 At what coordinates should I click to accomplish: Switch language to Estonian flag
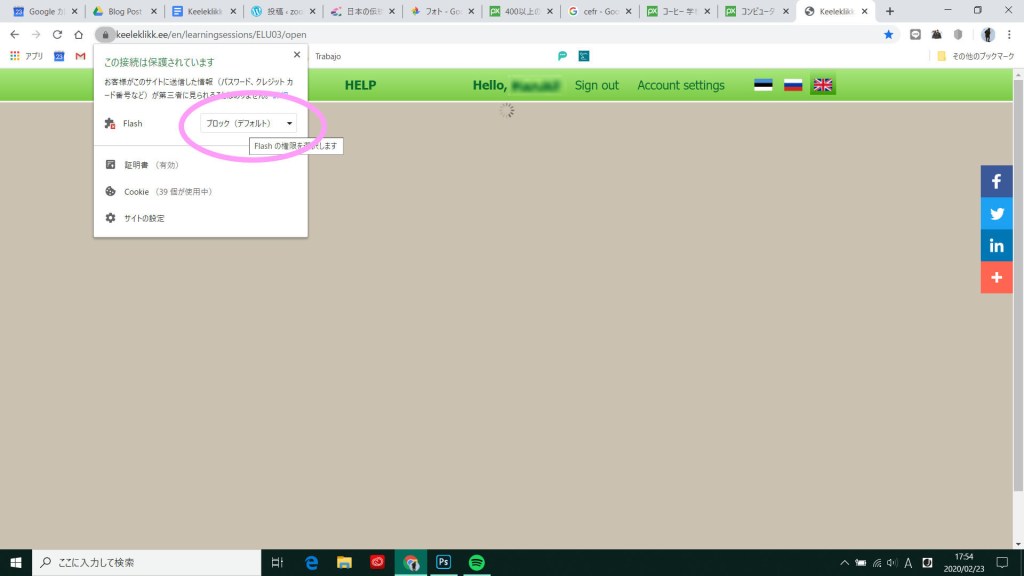pos(763,85)
